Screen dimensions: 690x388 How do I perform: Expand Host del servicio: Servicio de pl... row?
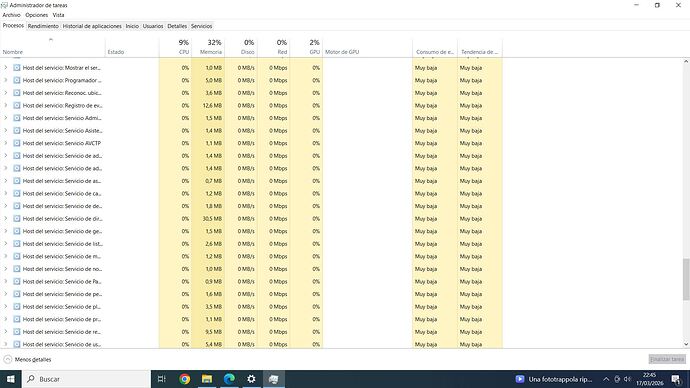[x=6, y=307]
